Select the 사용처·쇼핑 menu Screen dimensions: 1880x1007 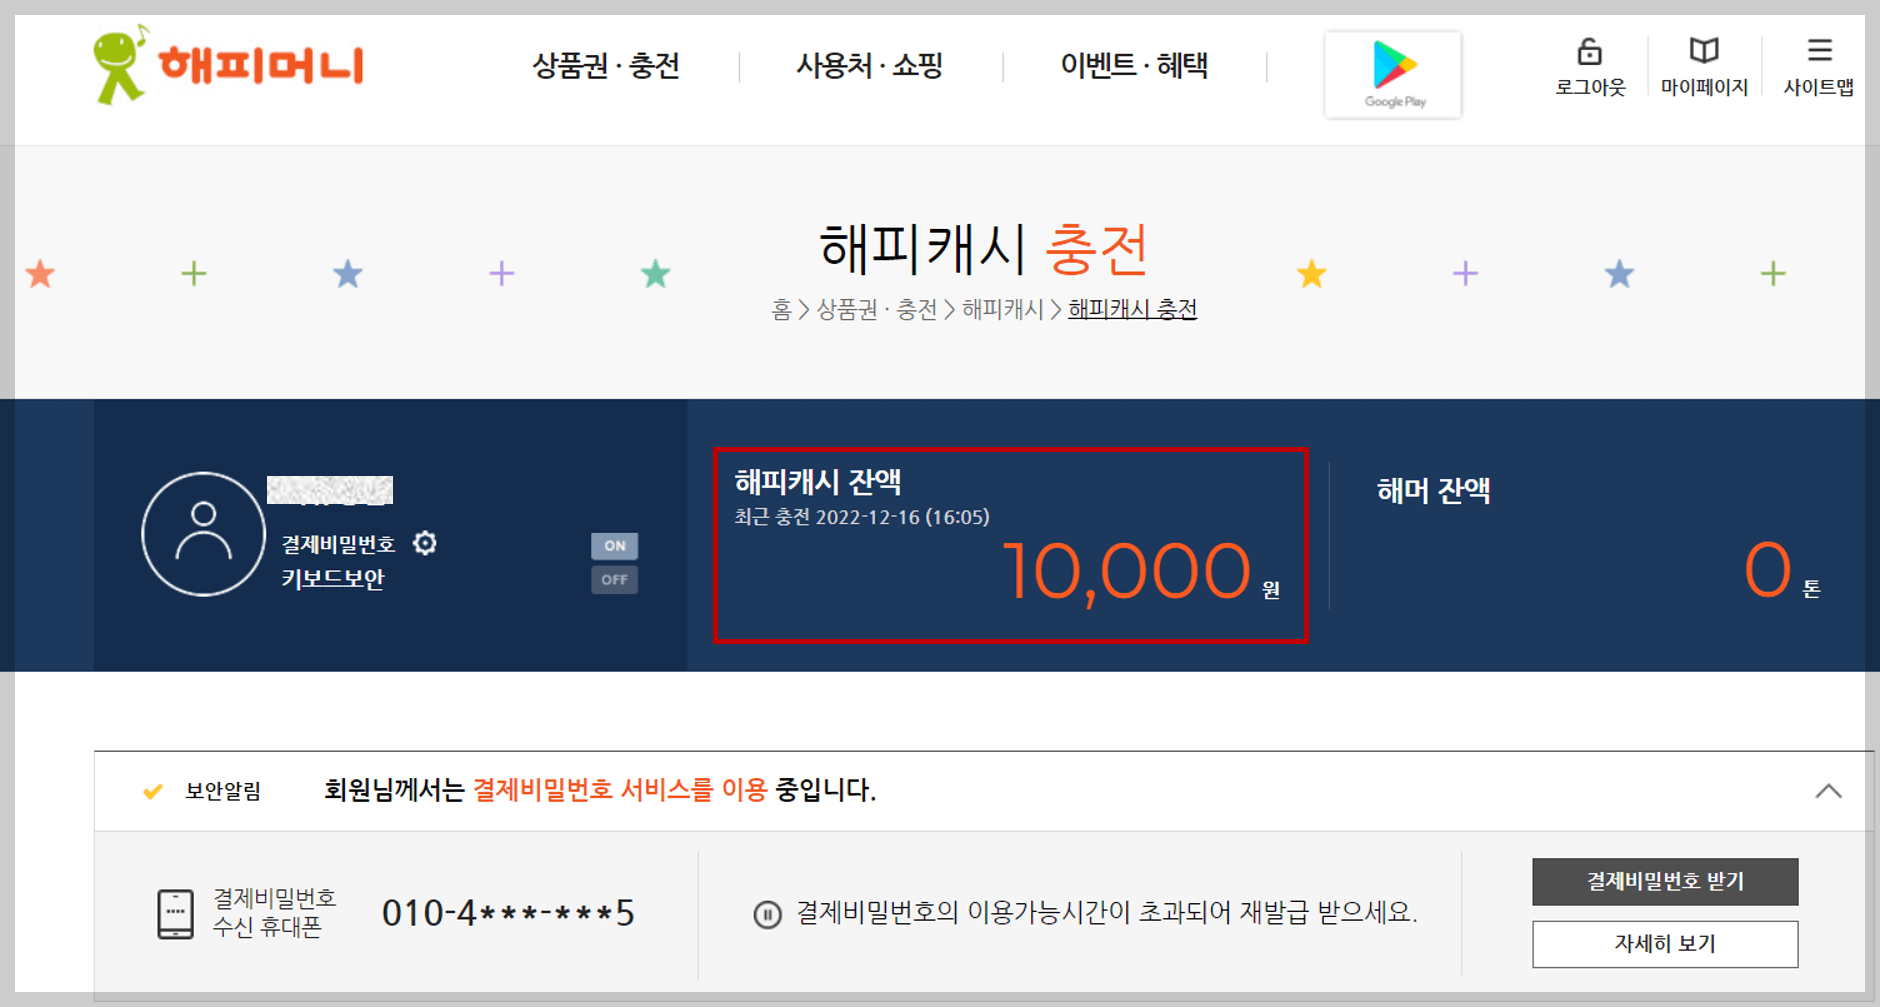(x=868, y=65)
